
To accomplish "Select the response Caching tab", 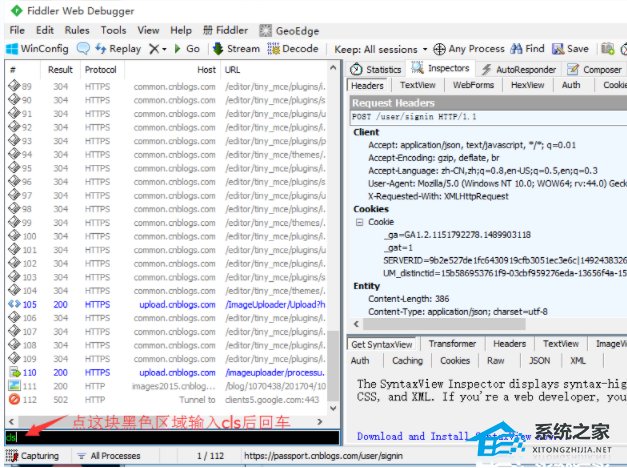I will [407, 361].
